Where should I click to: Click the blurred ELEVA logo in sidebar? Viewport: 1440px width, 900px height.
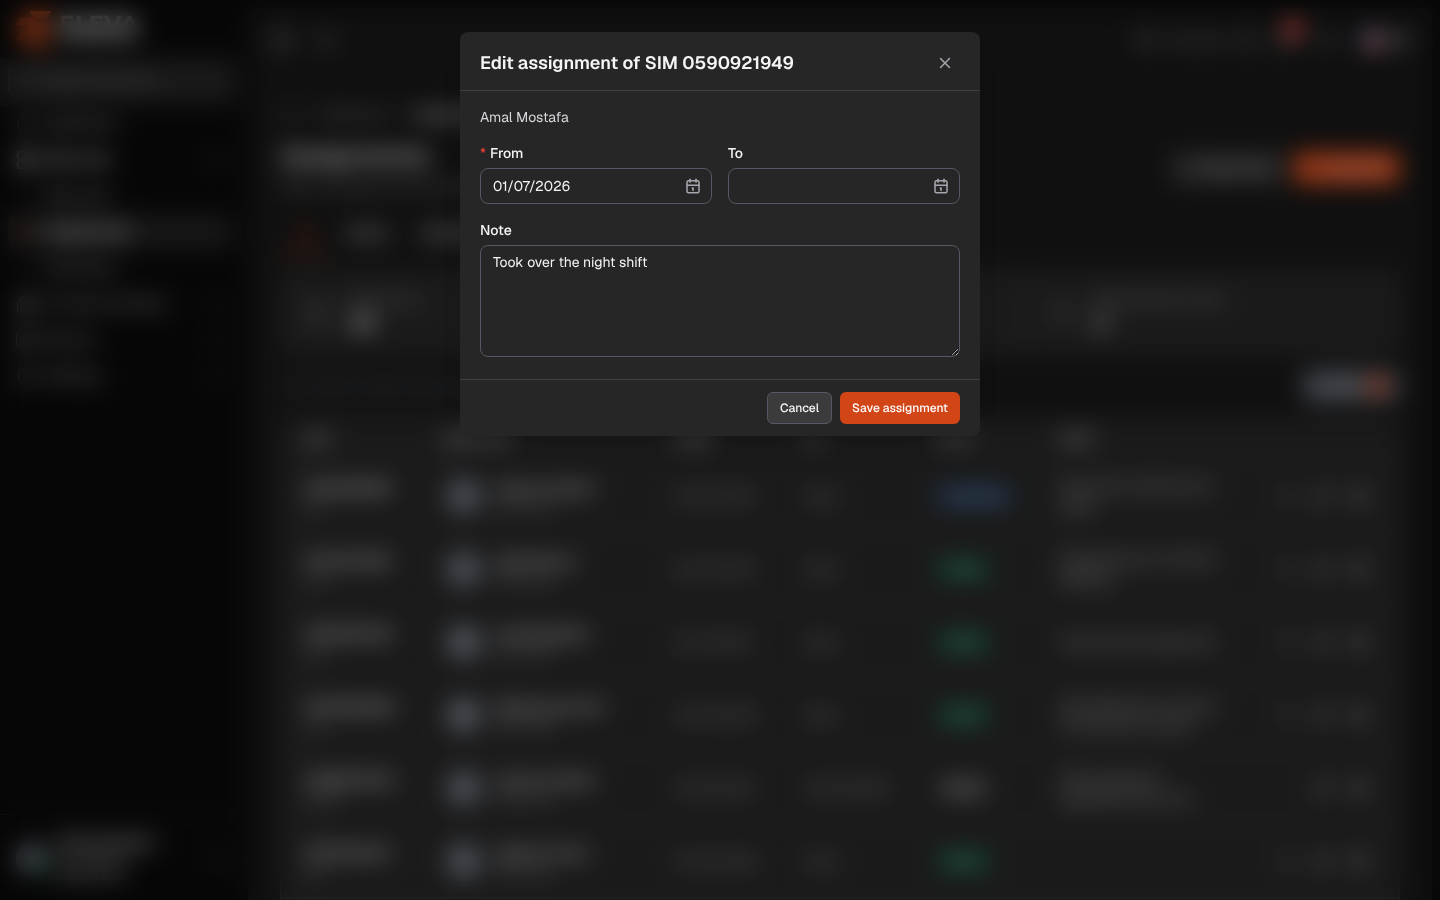coord(77,27)
